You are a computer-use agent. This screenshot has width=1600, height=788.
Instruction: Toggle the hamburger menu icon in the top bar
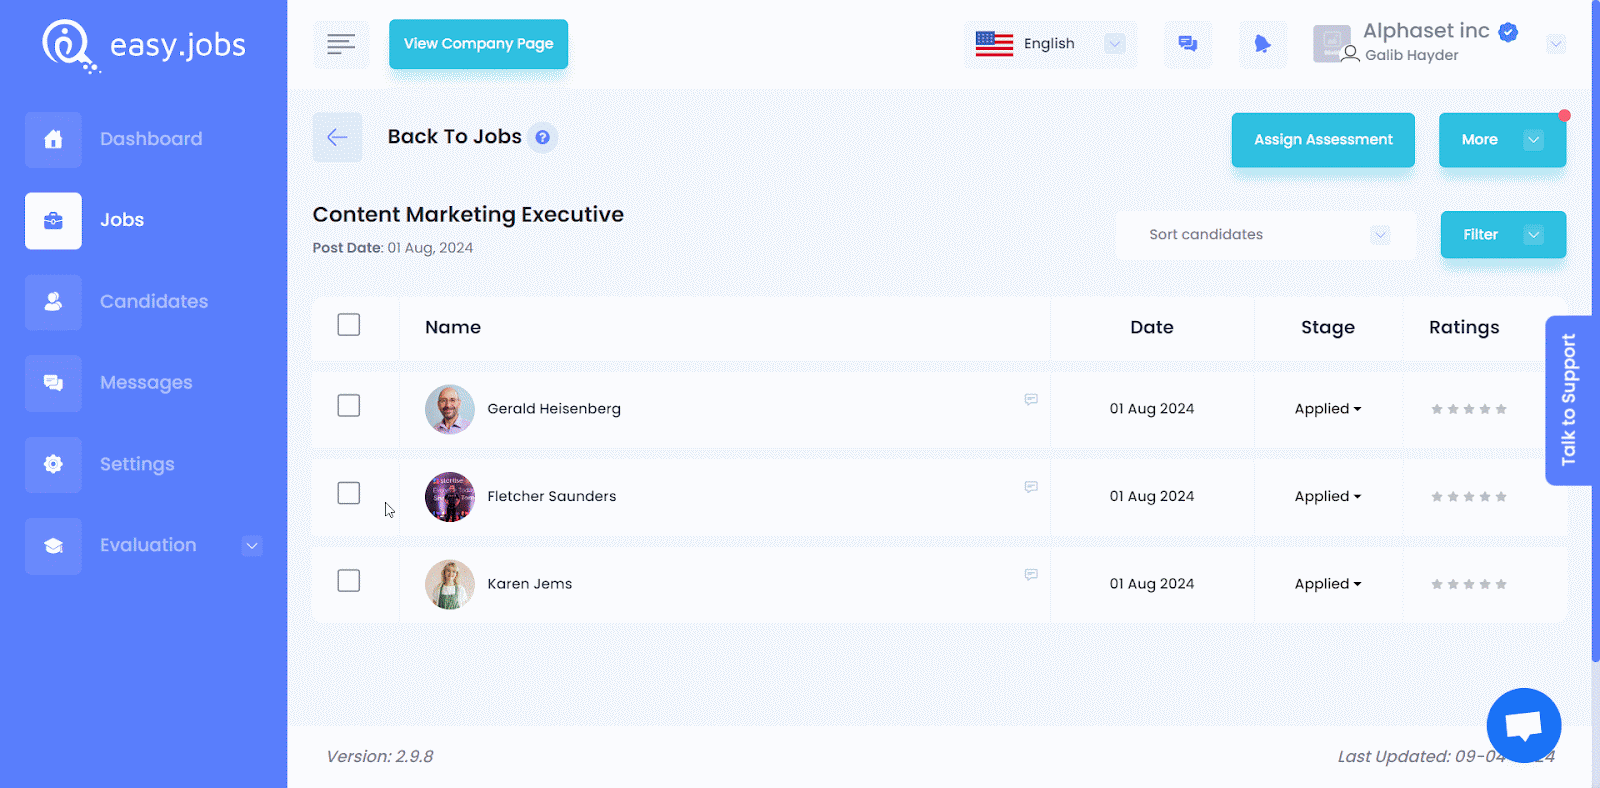pos(341,44)
